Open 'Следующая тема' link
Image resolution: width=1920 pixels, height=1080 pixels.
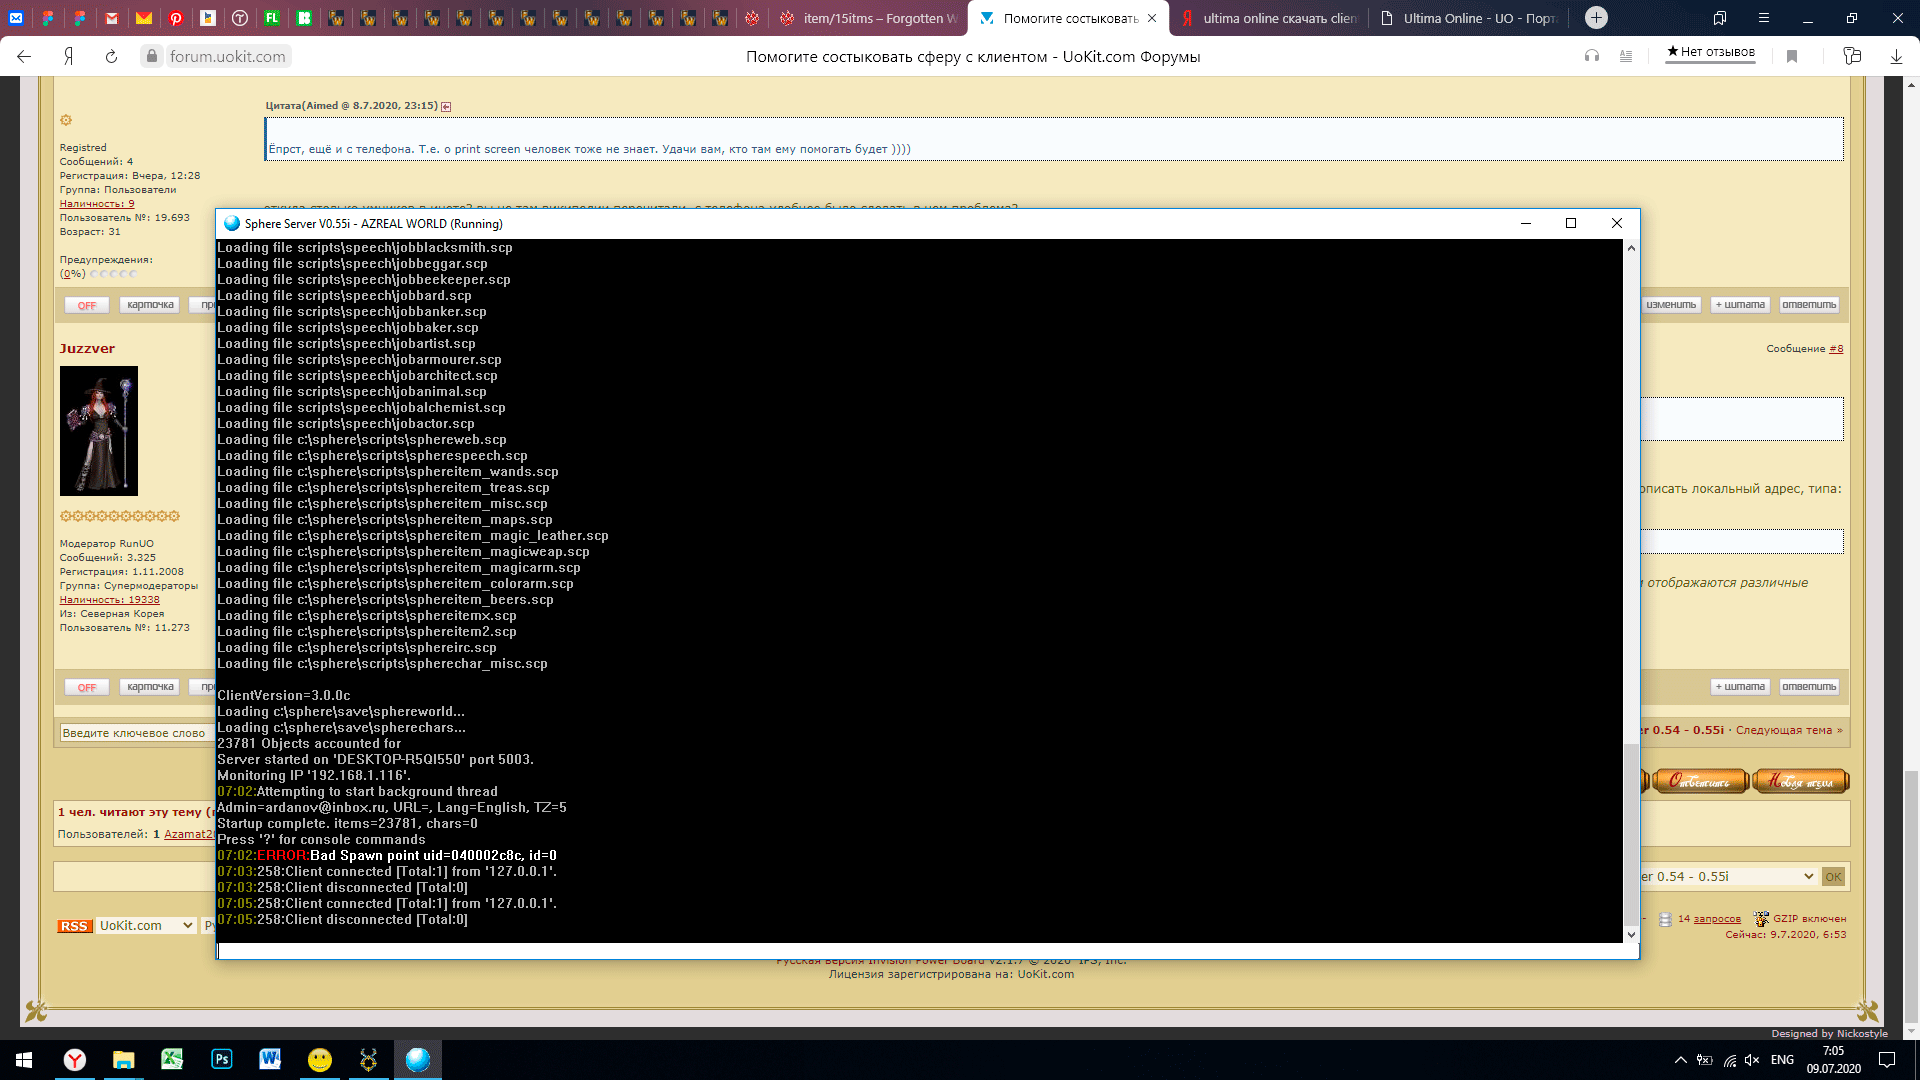1783,730
